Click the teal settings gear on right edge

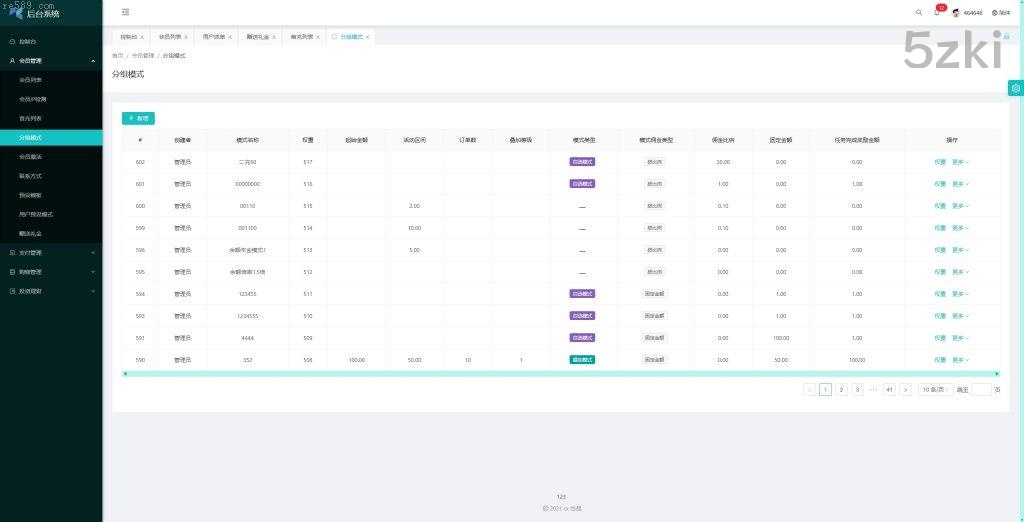click(1015, 88)
